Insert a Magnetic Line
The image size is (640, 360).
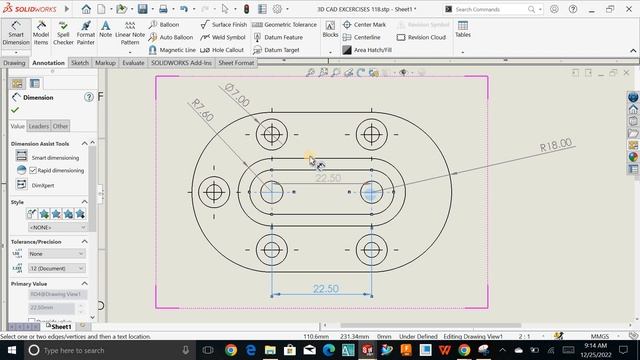(x=172, y=50)
